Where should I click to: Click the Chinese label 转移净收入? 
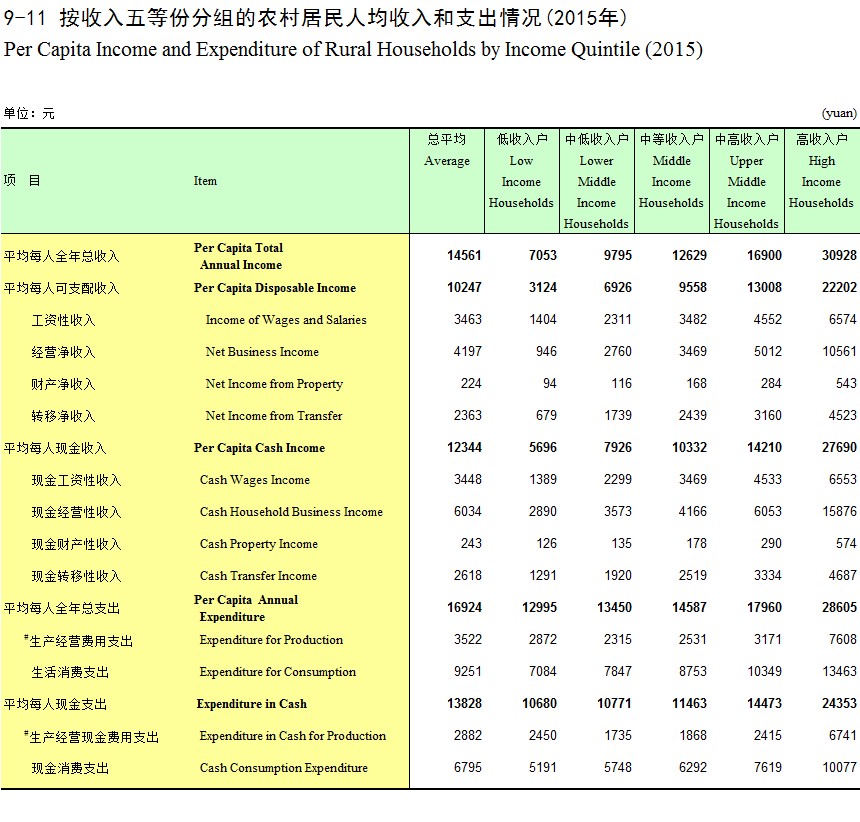63,416
